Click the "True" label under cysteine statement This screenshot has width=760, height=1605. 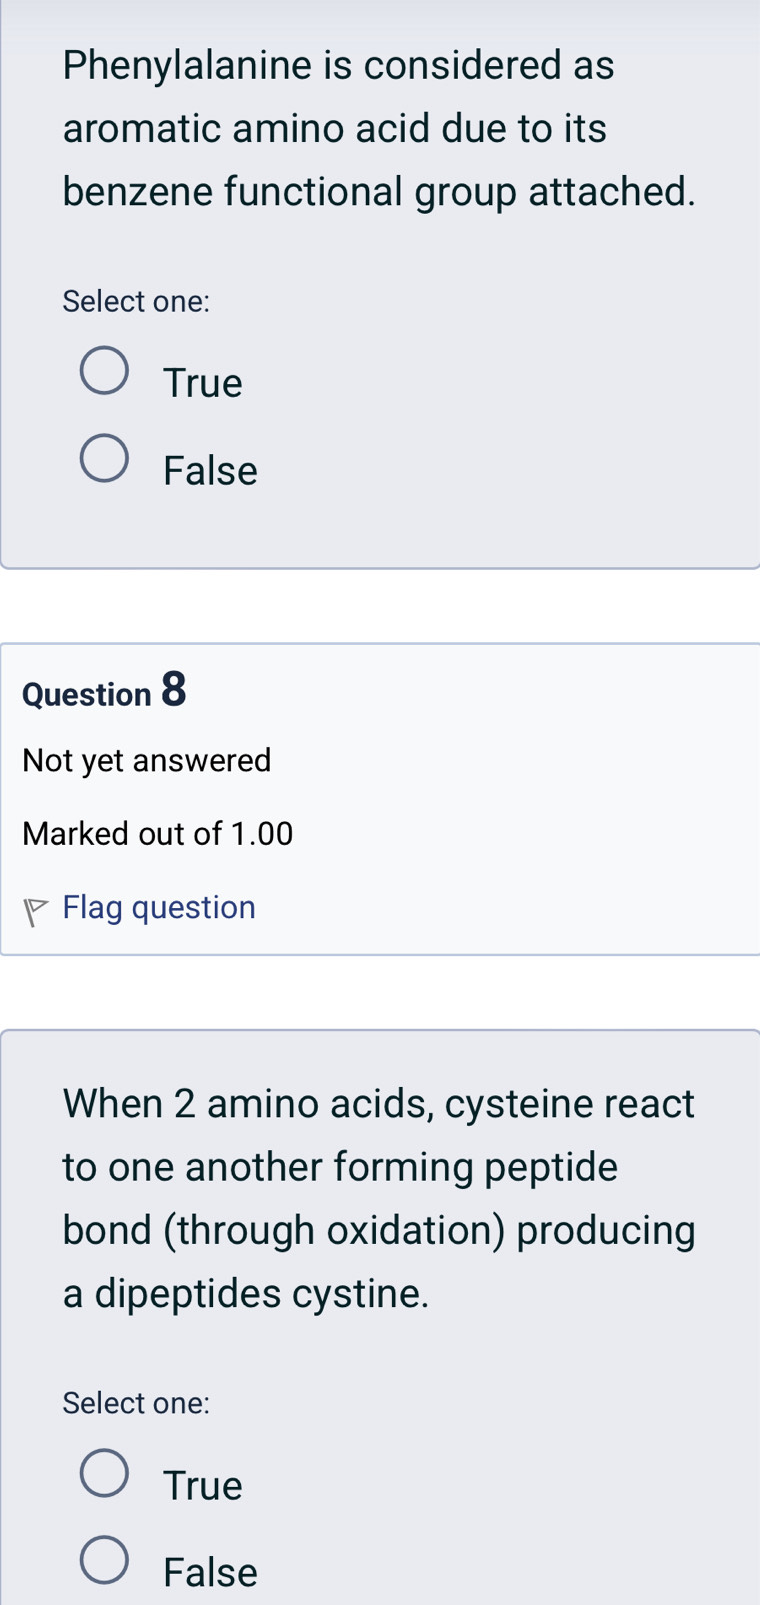(x=203, y=1485)
